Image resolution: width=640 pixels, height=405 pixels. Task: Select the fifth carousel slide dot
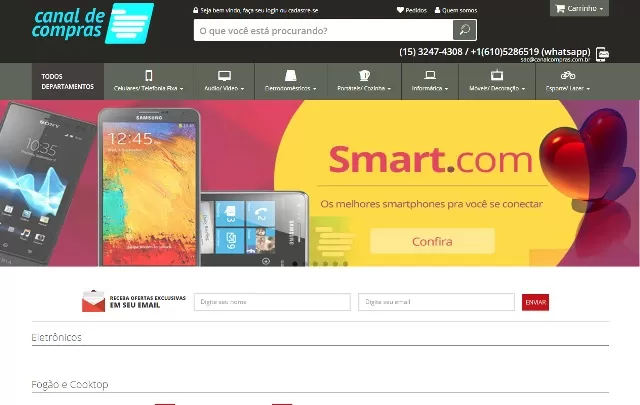(x=335, y=264)
